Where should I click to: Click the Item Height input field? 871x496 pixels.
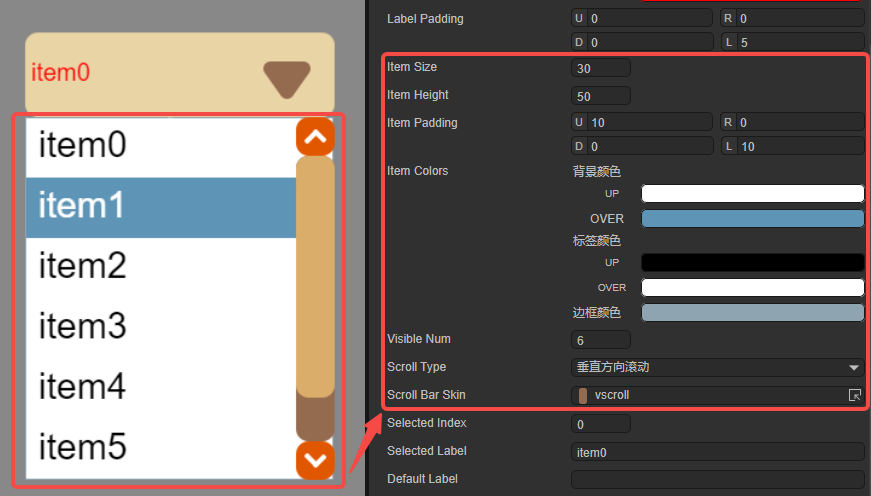(x=601, y=96)
